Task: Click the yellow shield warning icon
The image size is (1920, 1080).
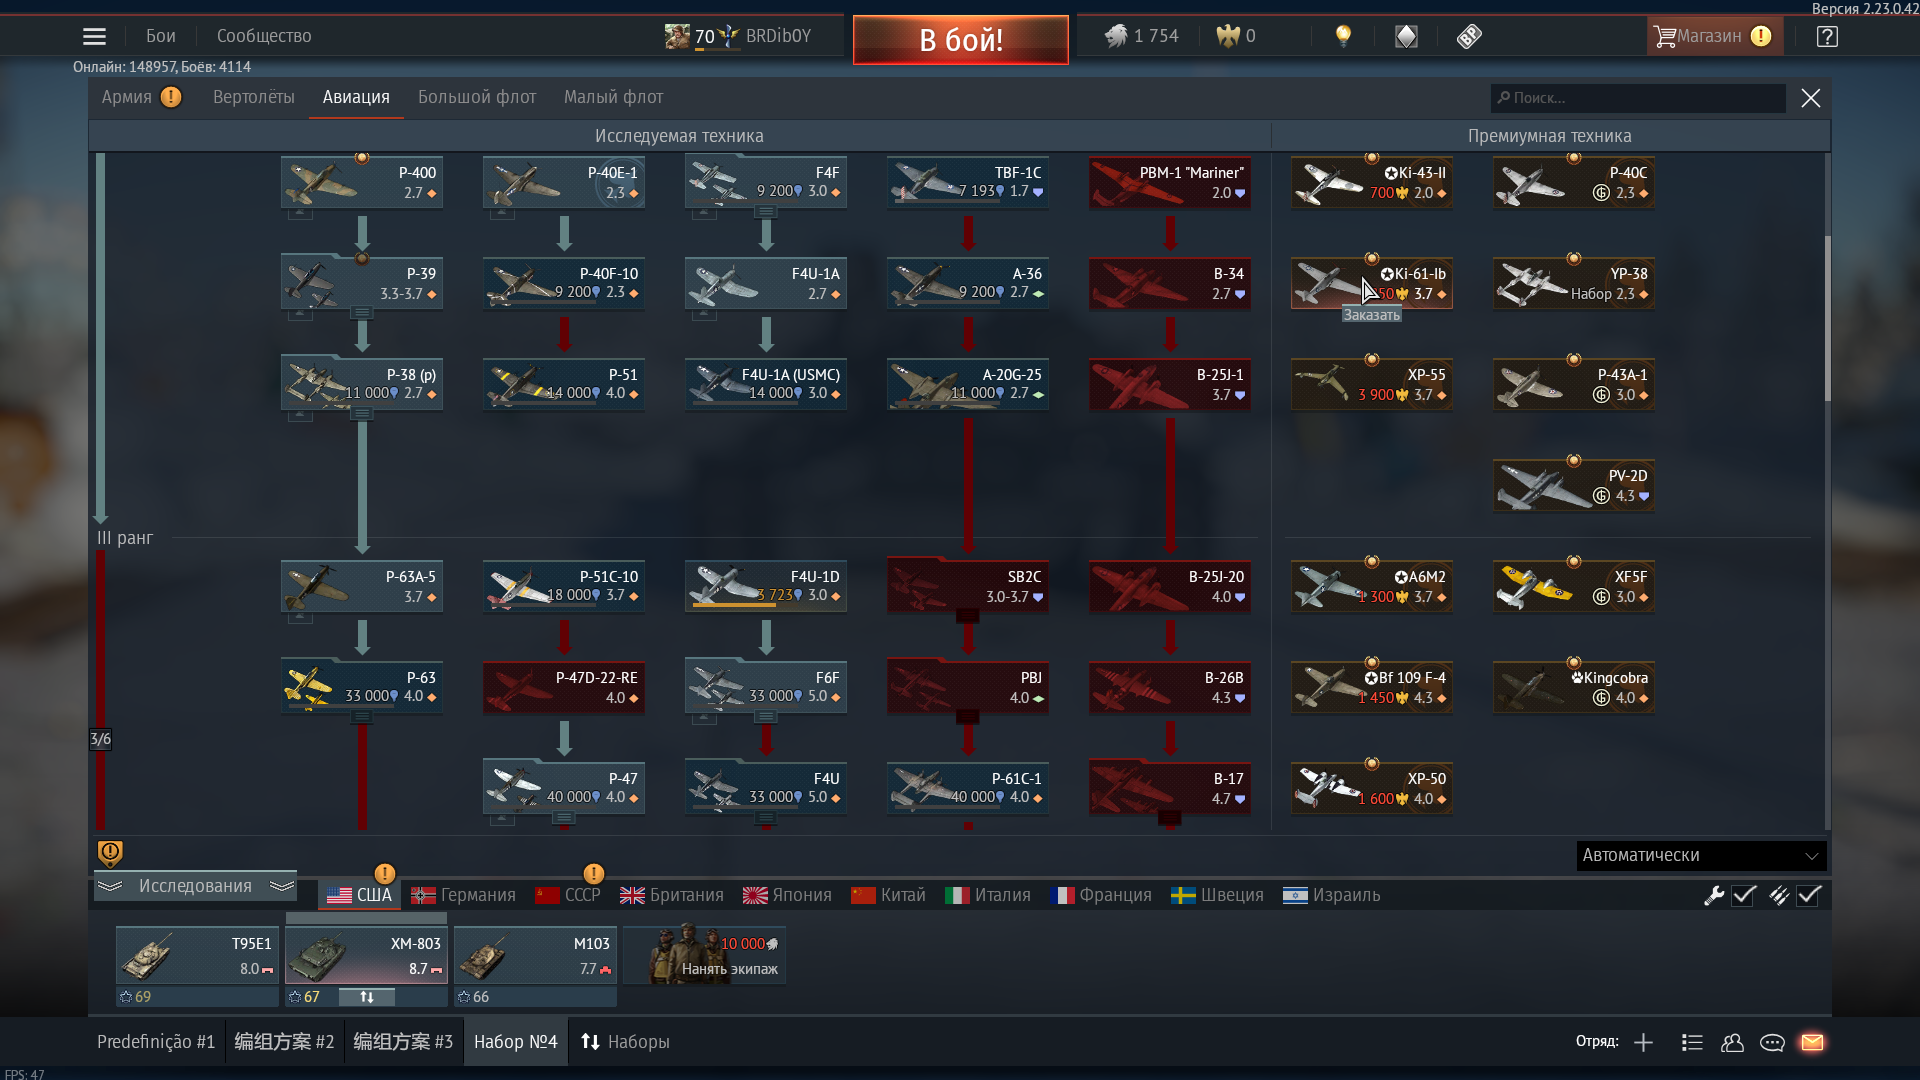Action: (x=110, y=853)
